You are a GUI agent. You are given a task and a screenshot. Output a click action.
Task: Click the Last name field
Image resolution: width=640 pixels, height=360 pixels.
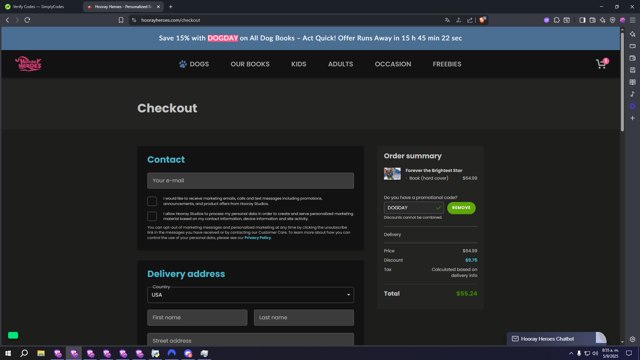coord(304,317)
